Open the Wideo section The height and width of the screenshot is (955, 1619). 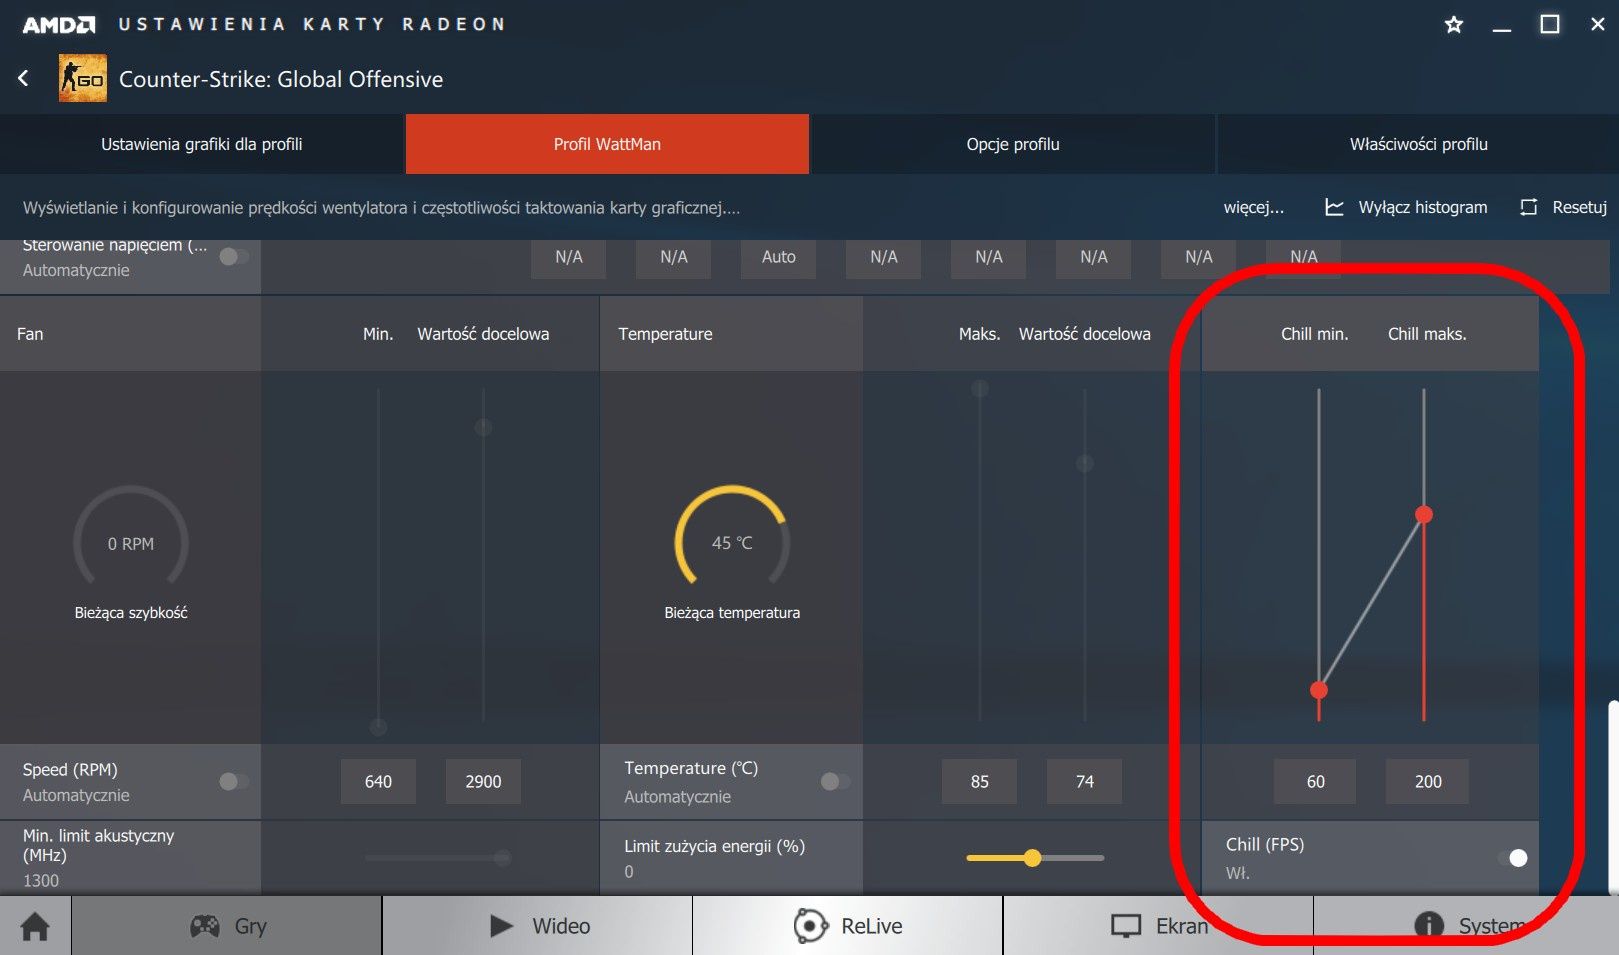[538, 926]
